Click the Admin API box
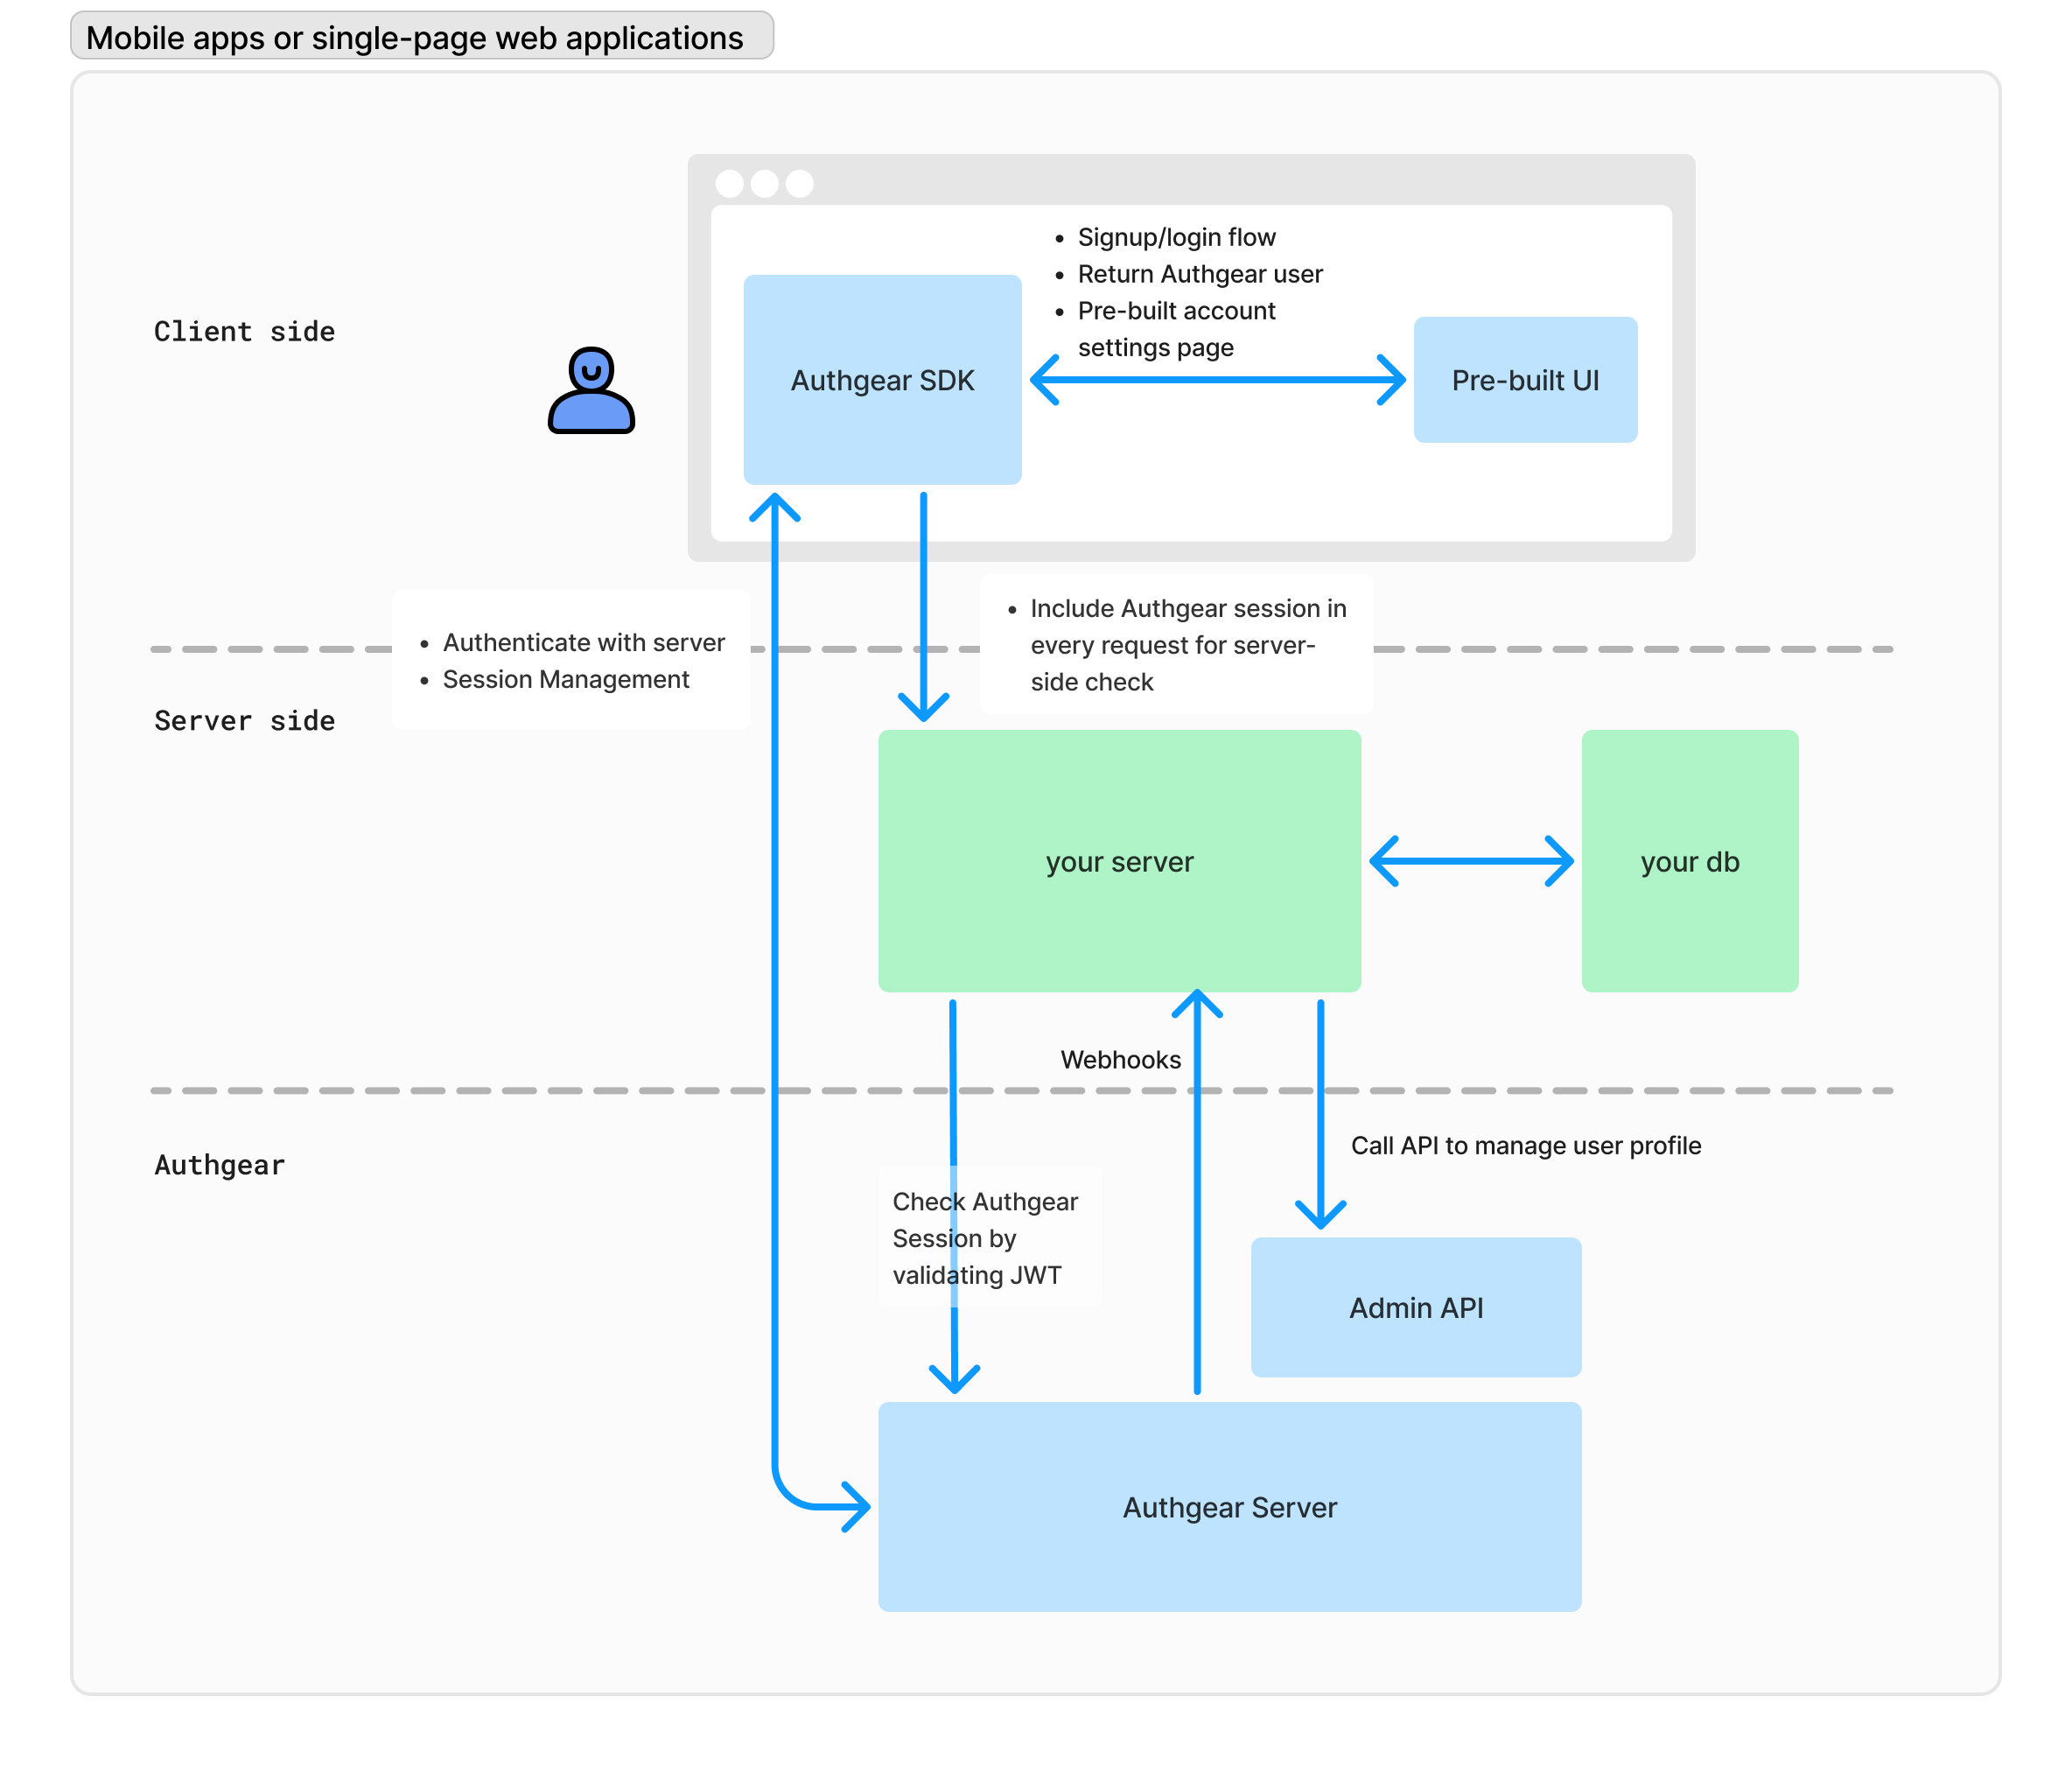The width and height of the screenshot is (2072, 1766). coord(1415,1307)
